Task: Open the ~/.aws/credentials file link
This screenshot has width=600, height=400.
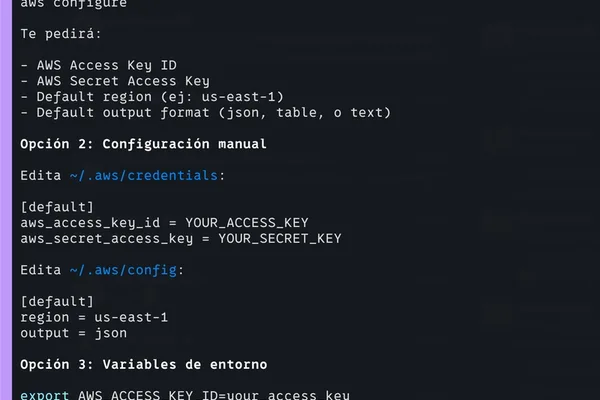Action: click(143, 176)
